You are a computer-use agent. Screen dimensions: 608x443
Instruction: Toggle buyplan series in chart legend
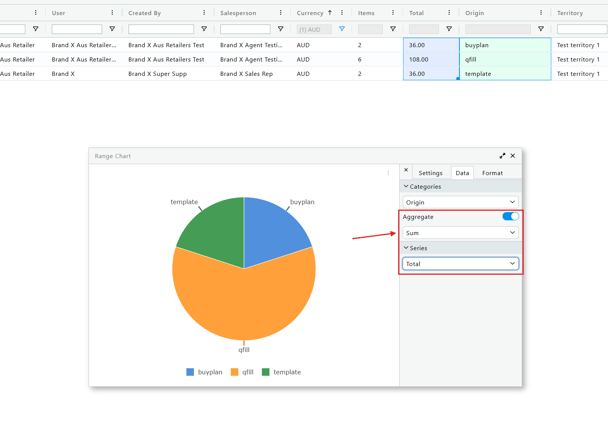click(x=204, y=372)
